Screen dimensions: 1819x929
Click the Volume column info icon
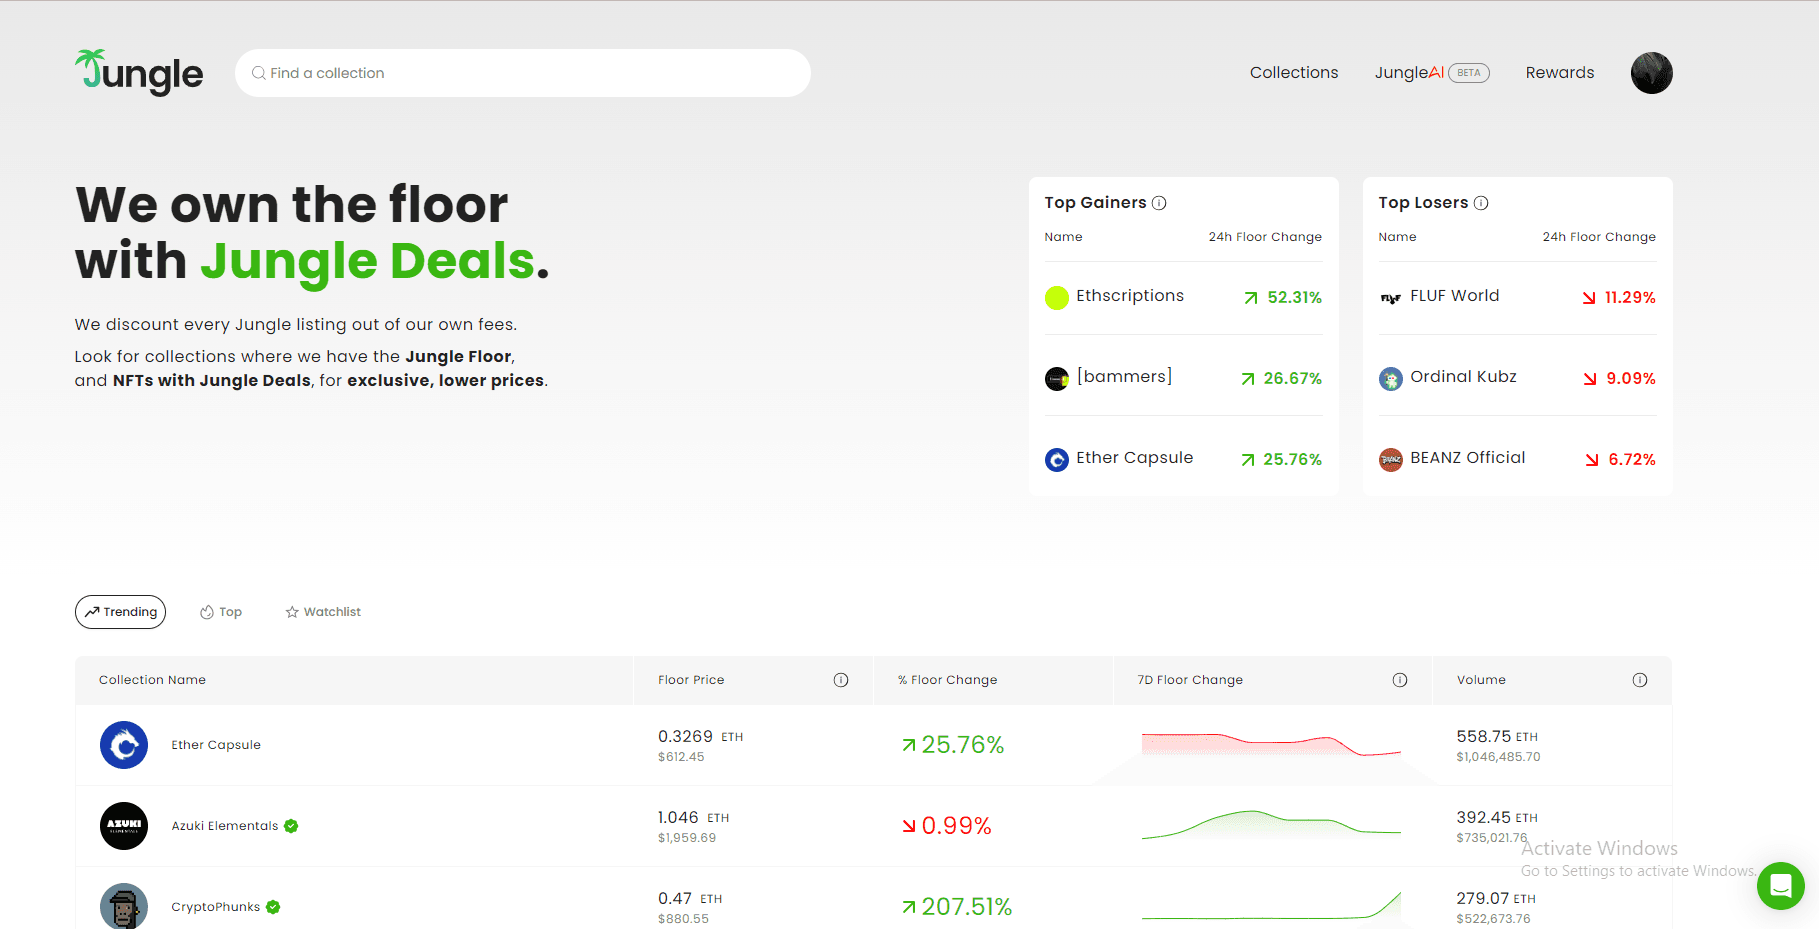tap(1640, 680)
